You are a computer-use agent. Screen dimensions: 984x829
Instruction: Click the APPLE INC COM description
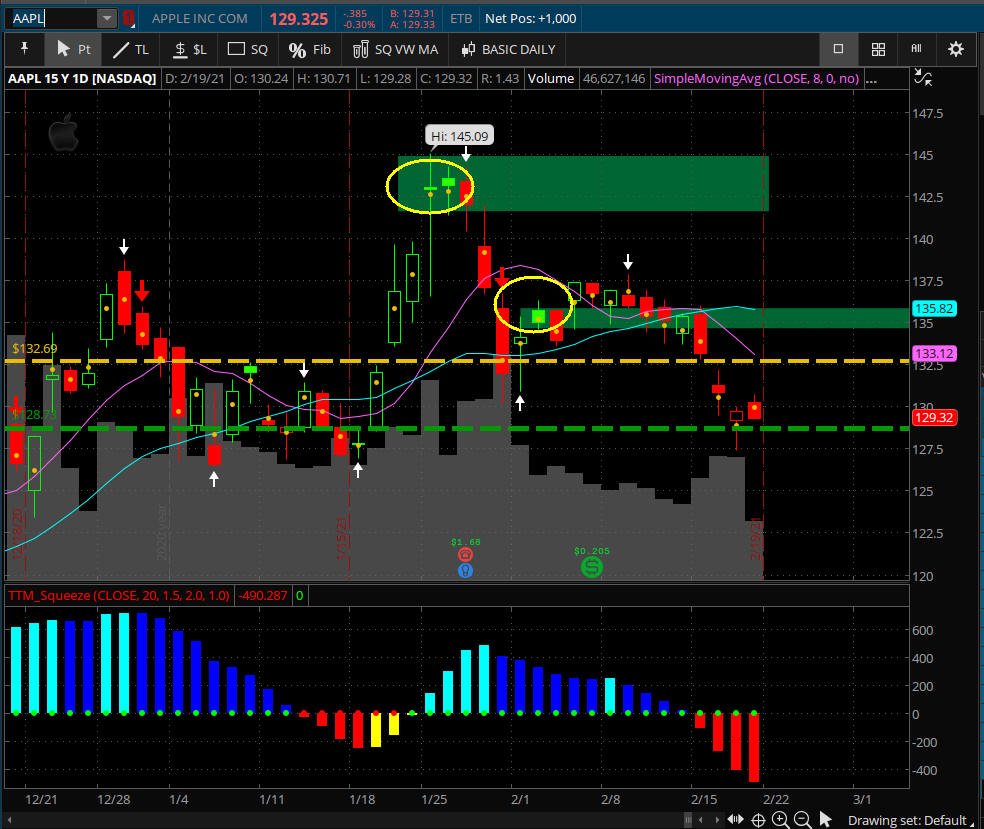(x=200, y=18)
